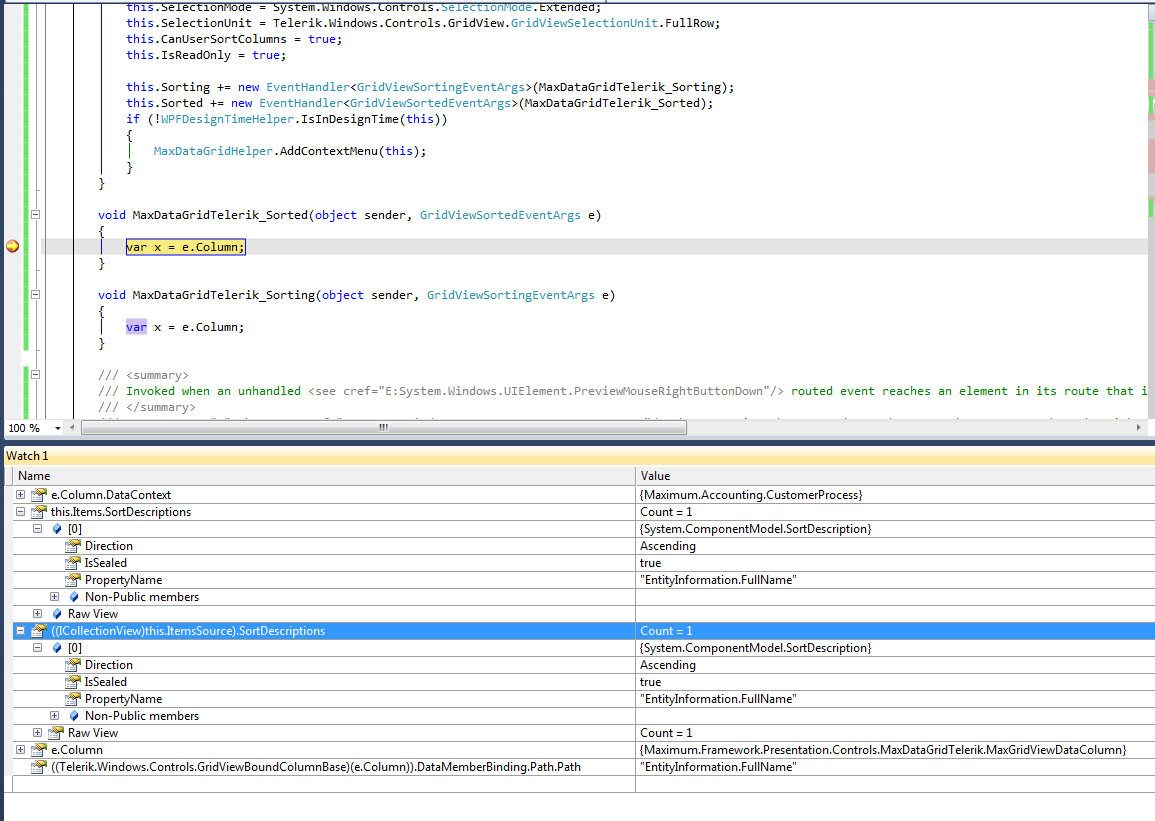1155x821 pixels.
Task: Collapse first [0] item under this.Items.SortDescriptions
Action: pyautogui.click(x=38, y=529)
